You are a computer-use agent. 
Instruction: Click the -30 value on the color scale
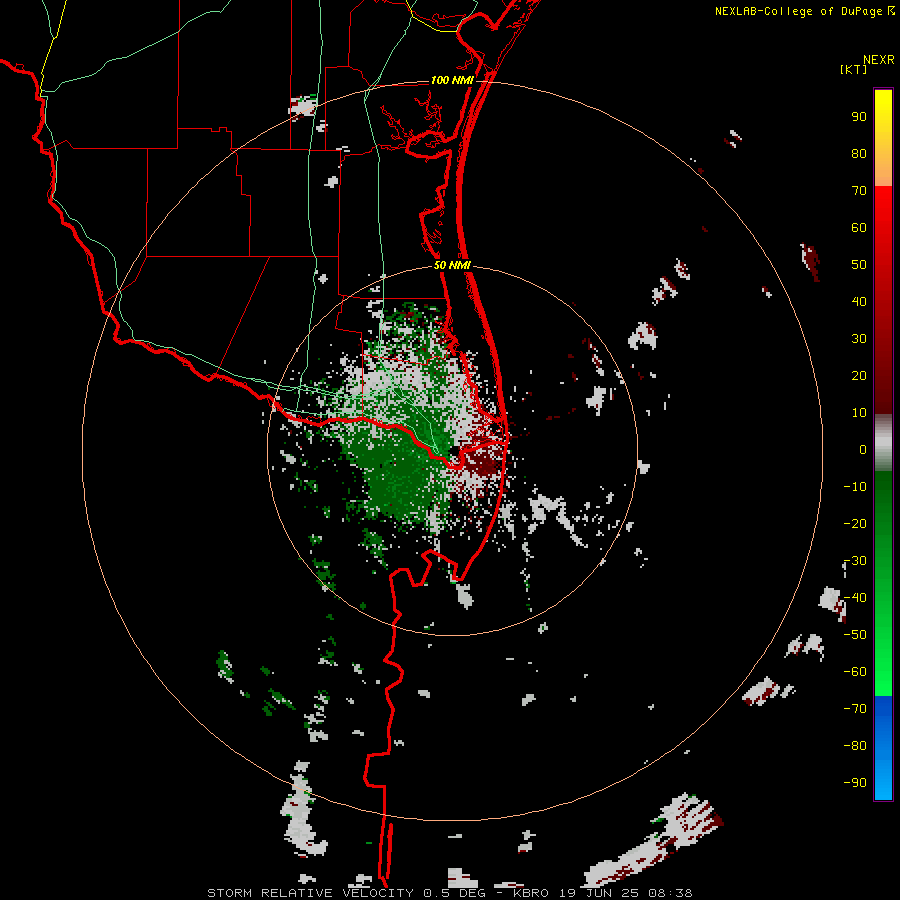pyautogui.click(x=855, y=561)
